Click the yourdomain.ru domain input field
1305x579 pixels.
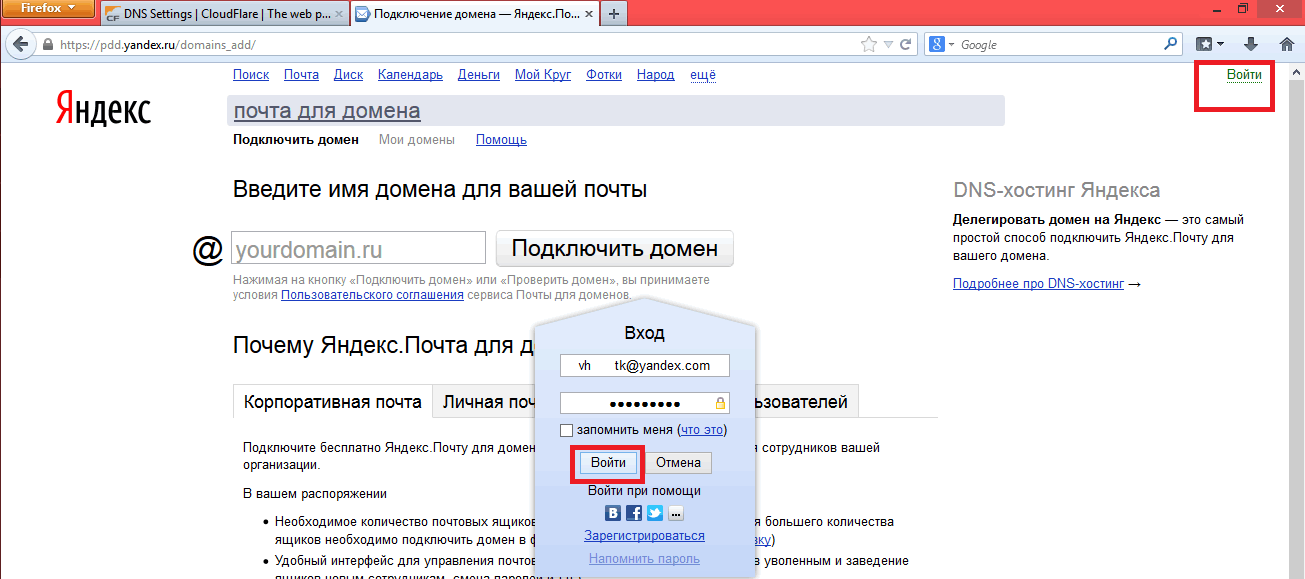point(358,249)
